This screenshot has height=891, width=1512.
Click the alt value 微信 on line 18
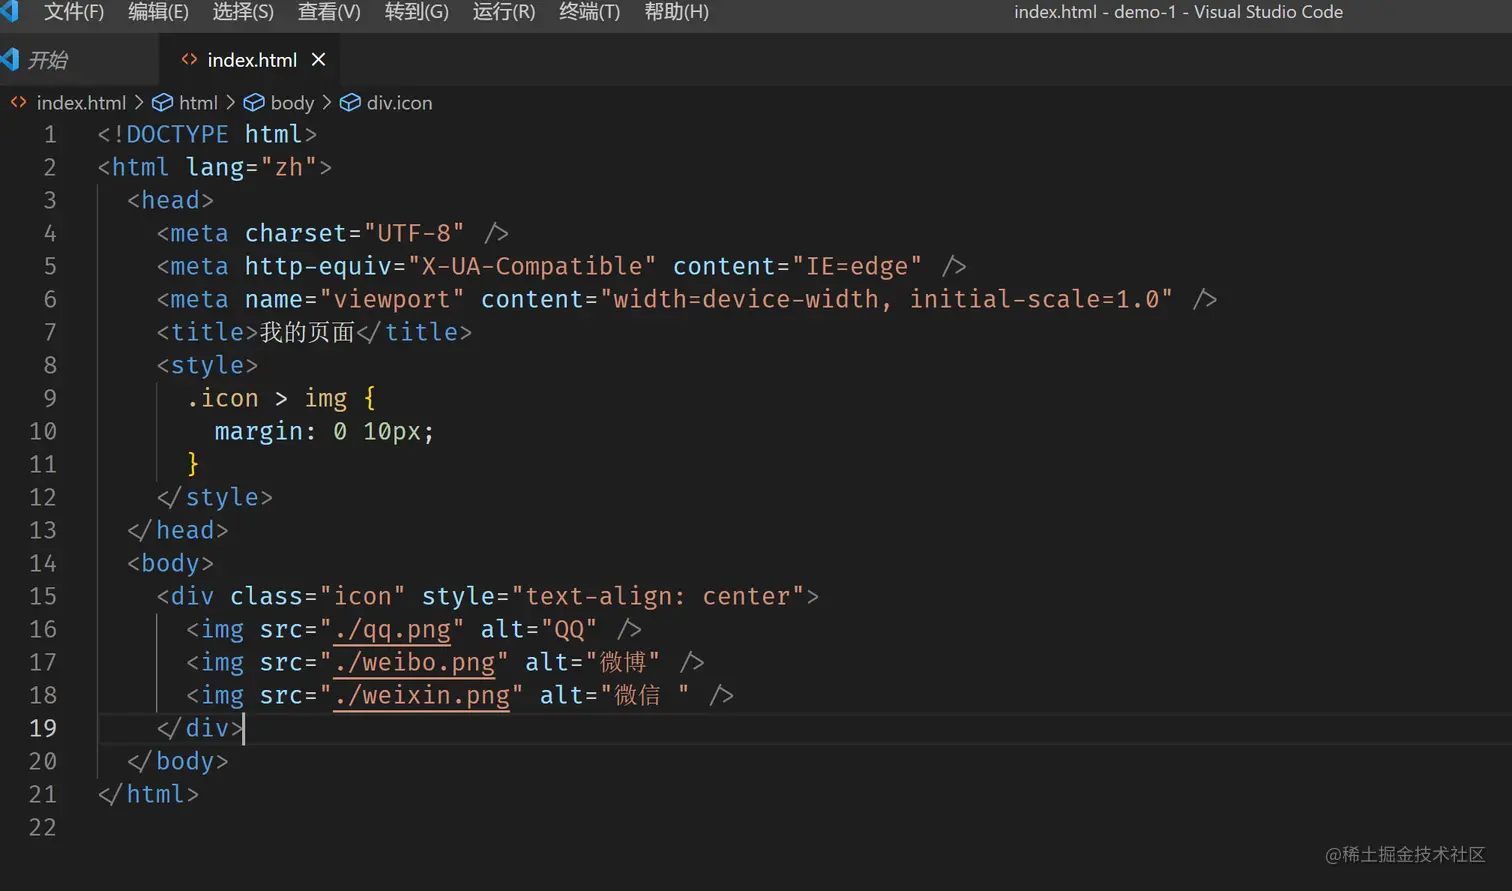pos(637,695)
